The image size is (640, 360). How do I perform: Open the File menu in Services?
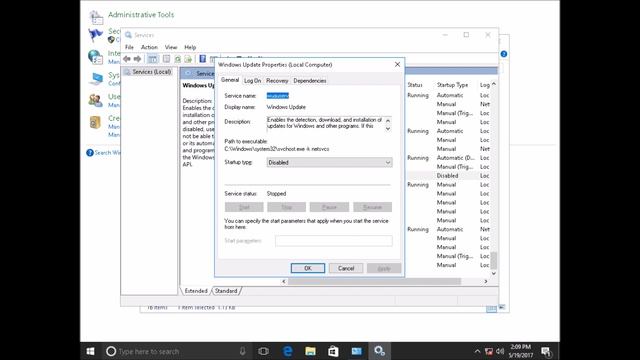pos(129,47)
